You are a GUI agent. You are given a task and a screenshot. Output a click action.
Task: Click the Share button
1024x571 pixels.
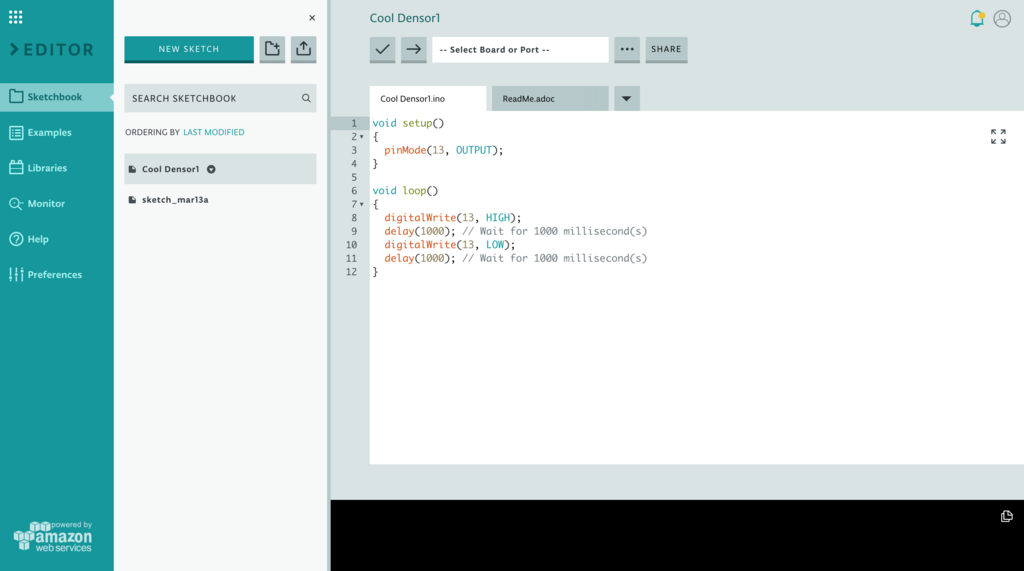point(666,49)
